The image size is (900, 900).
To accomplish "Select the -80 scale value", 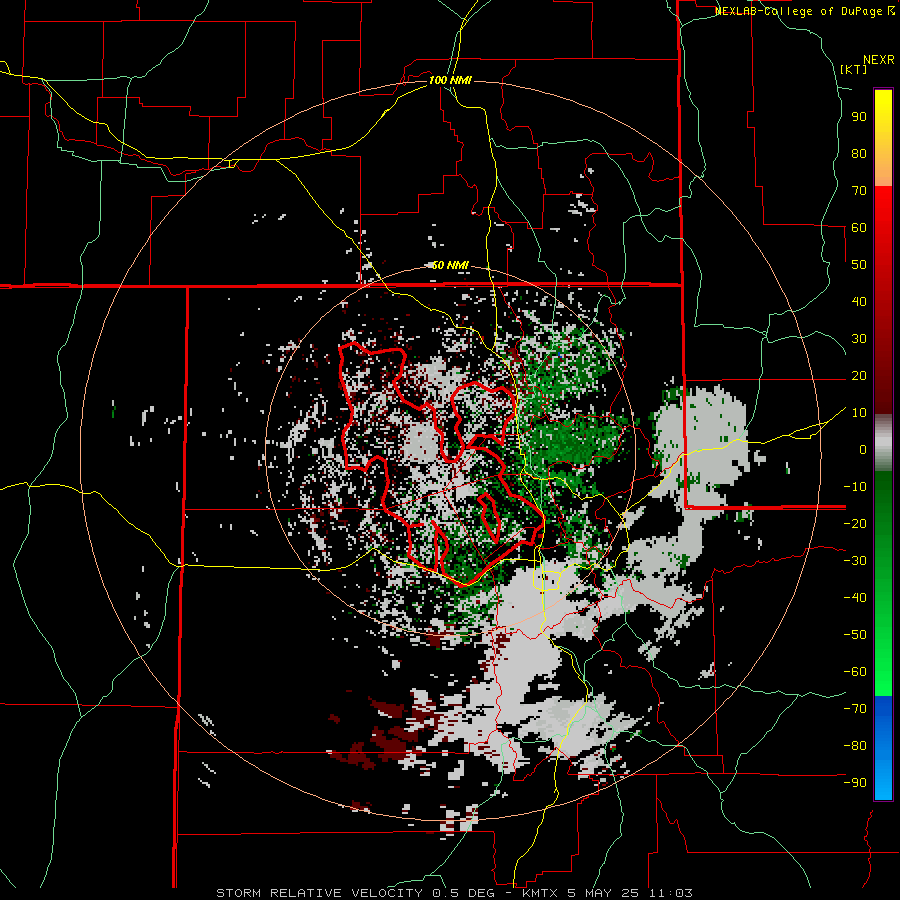I will [855, 746].
